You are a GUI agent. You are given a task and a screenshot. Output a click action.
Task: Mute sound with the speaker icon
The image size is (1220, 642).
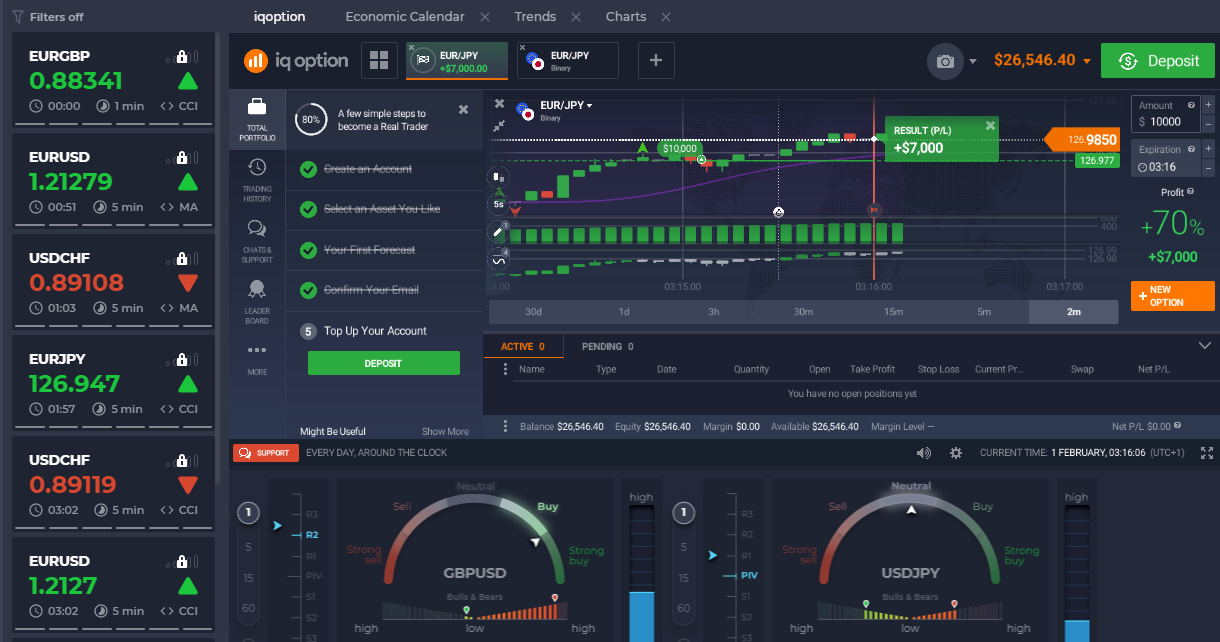coord(923,453)
